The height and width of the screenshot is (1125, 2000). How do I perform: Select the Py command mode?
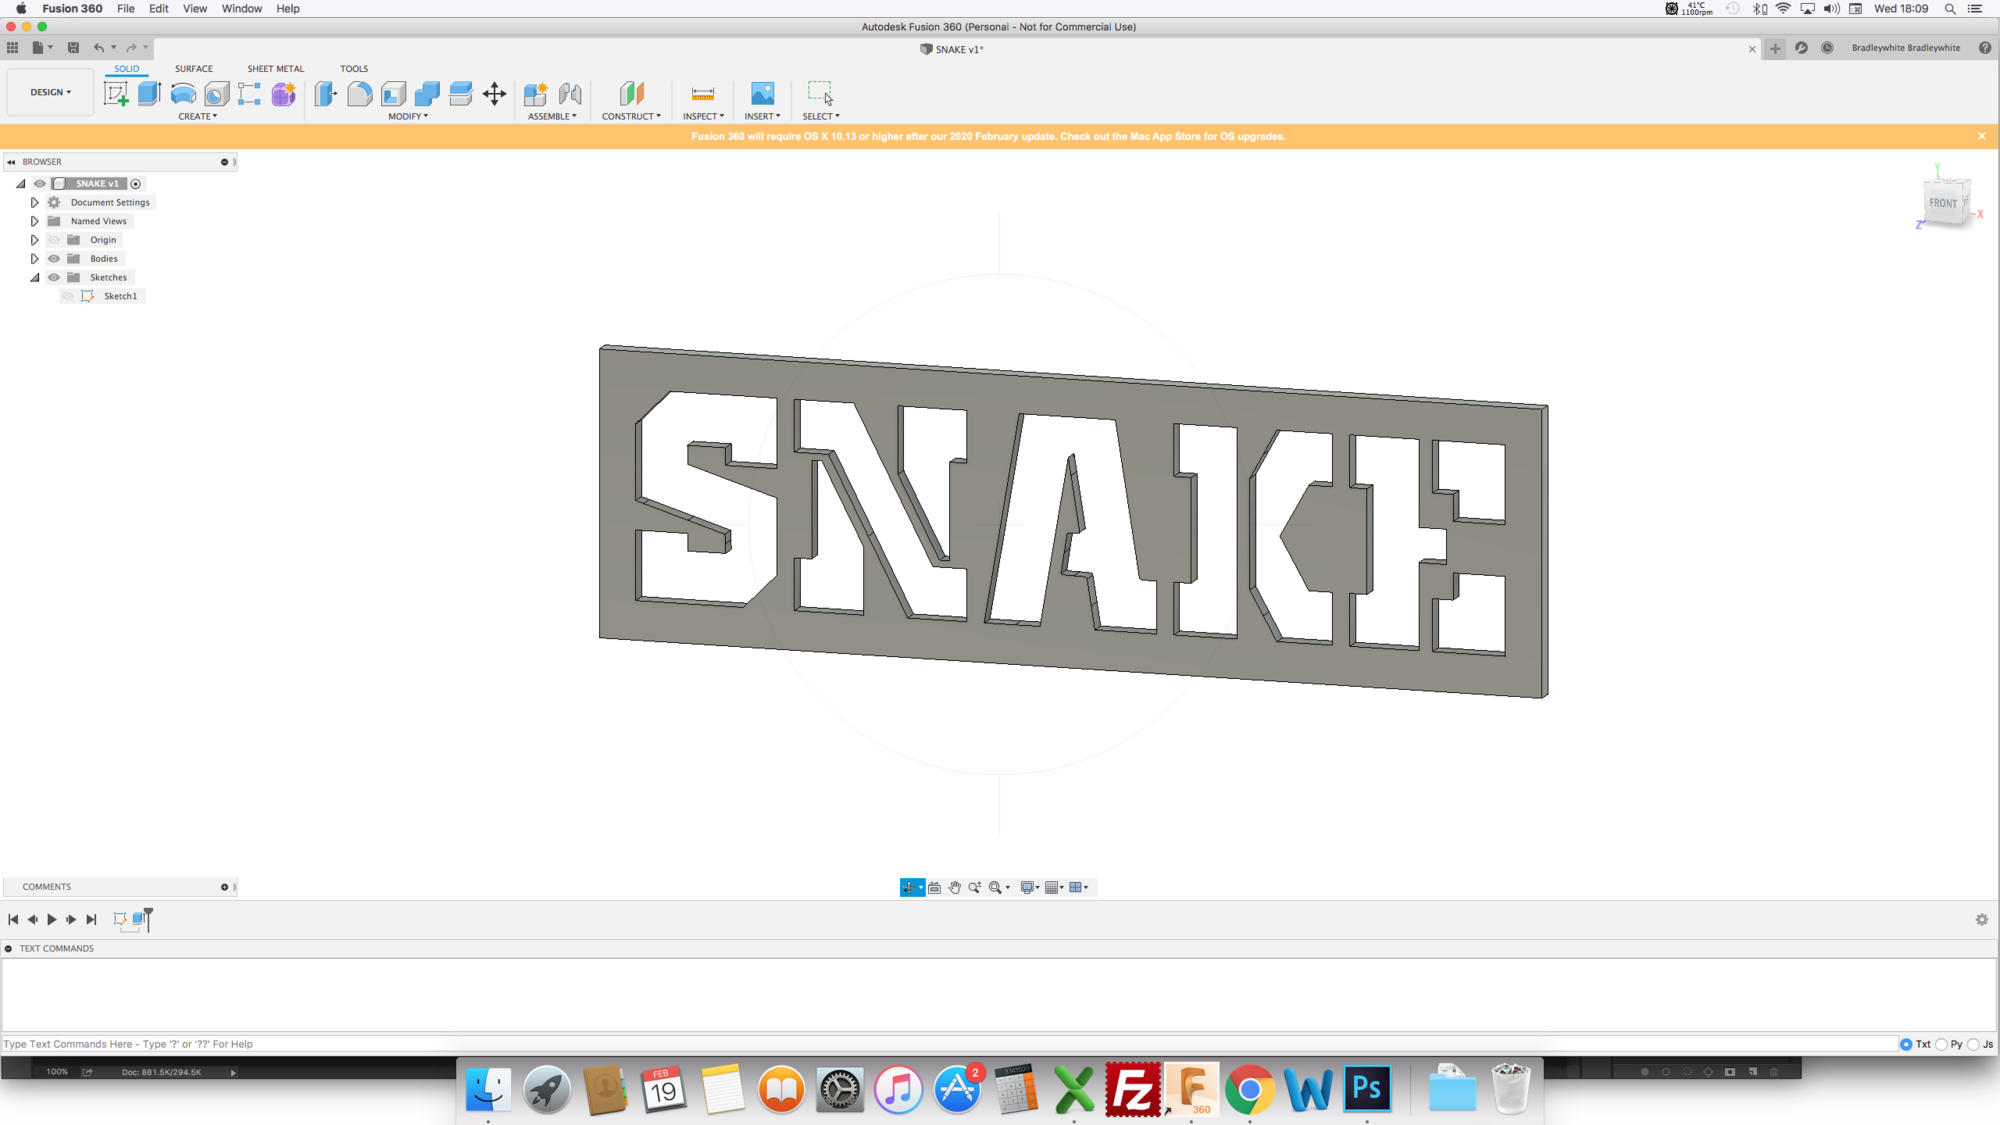coord(1942,1044)
